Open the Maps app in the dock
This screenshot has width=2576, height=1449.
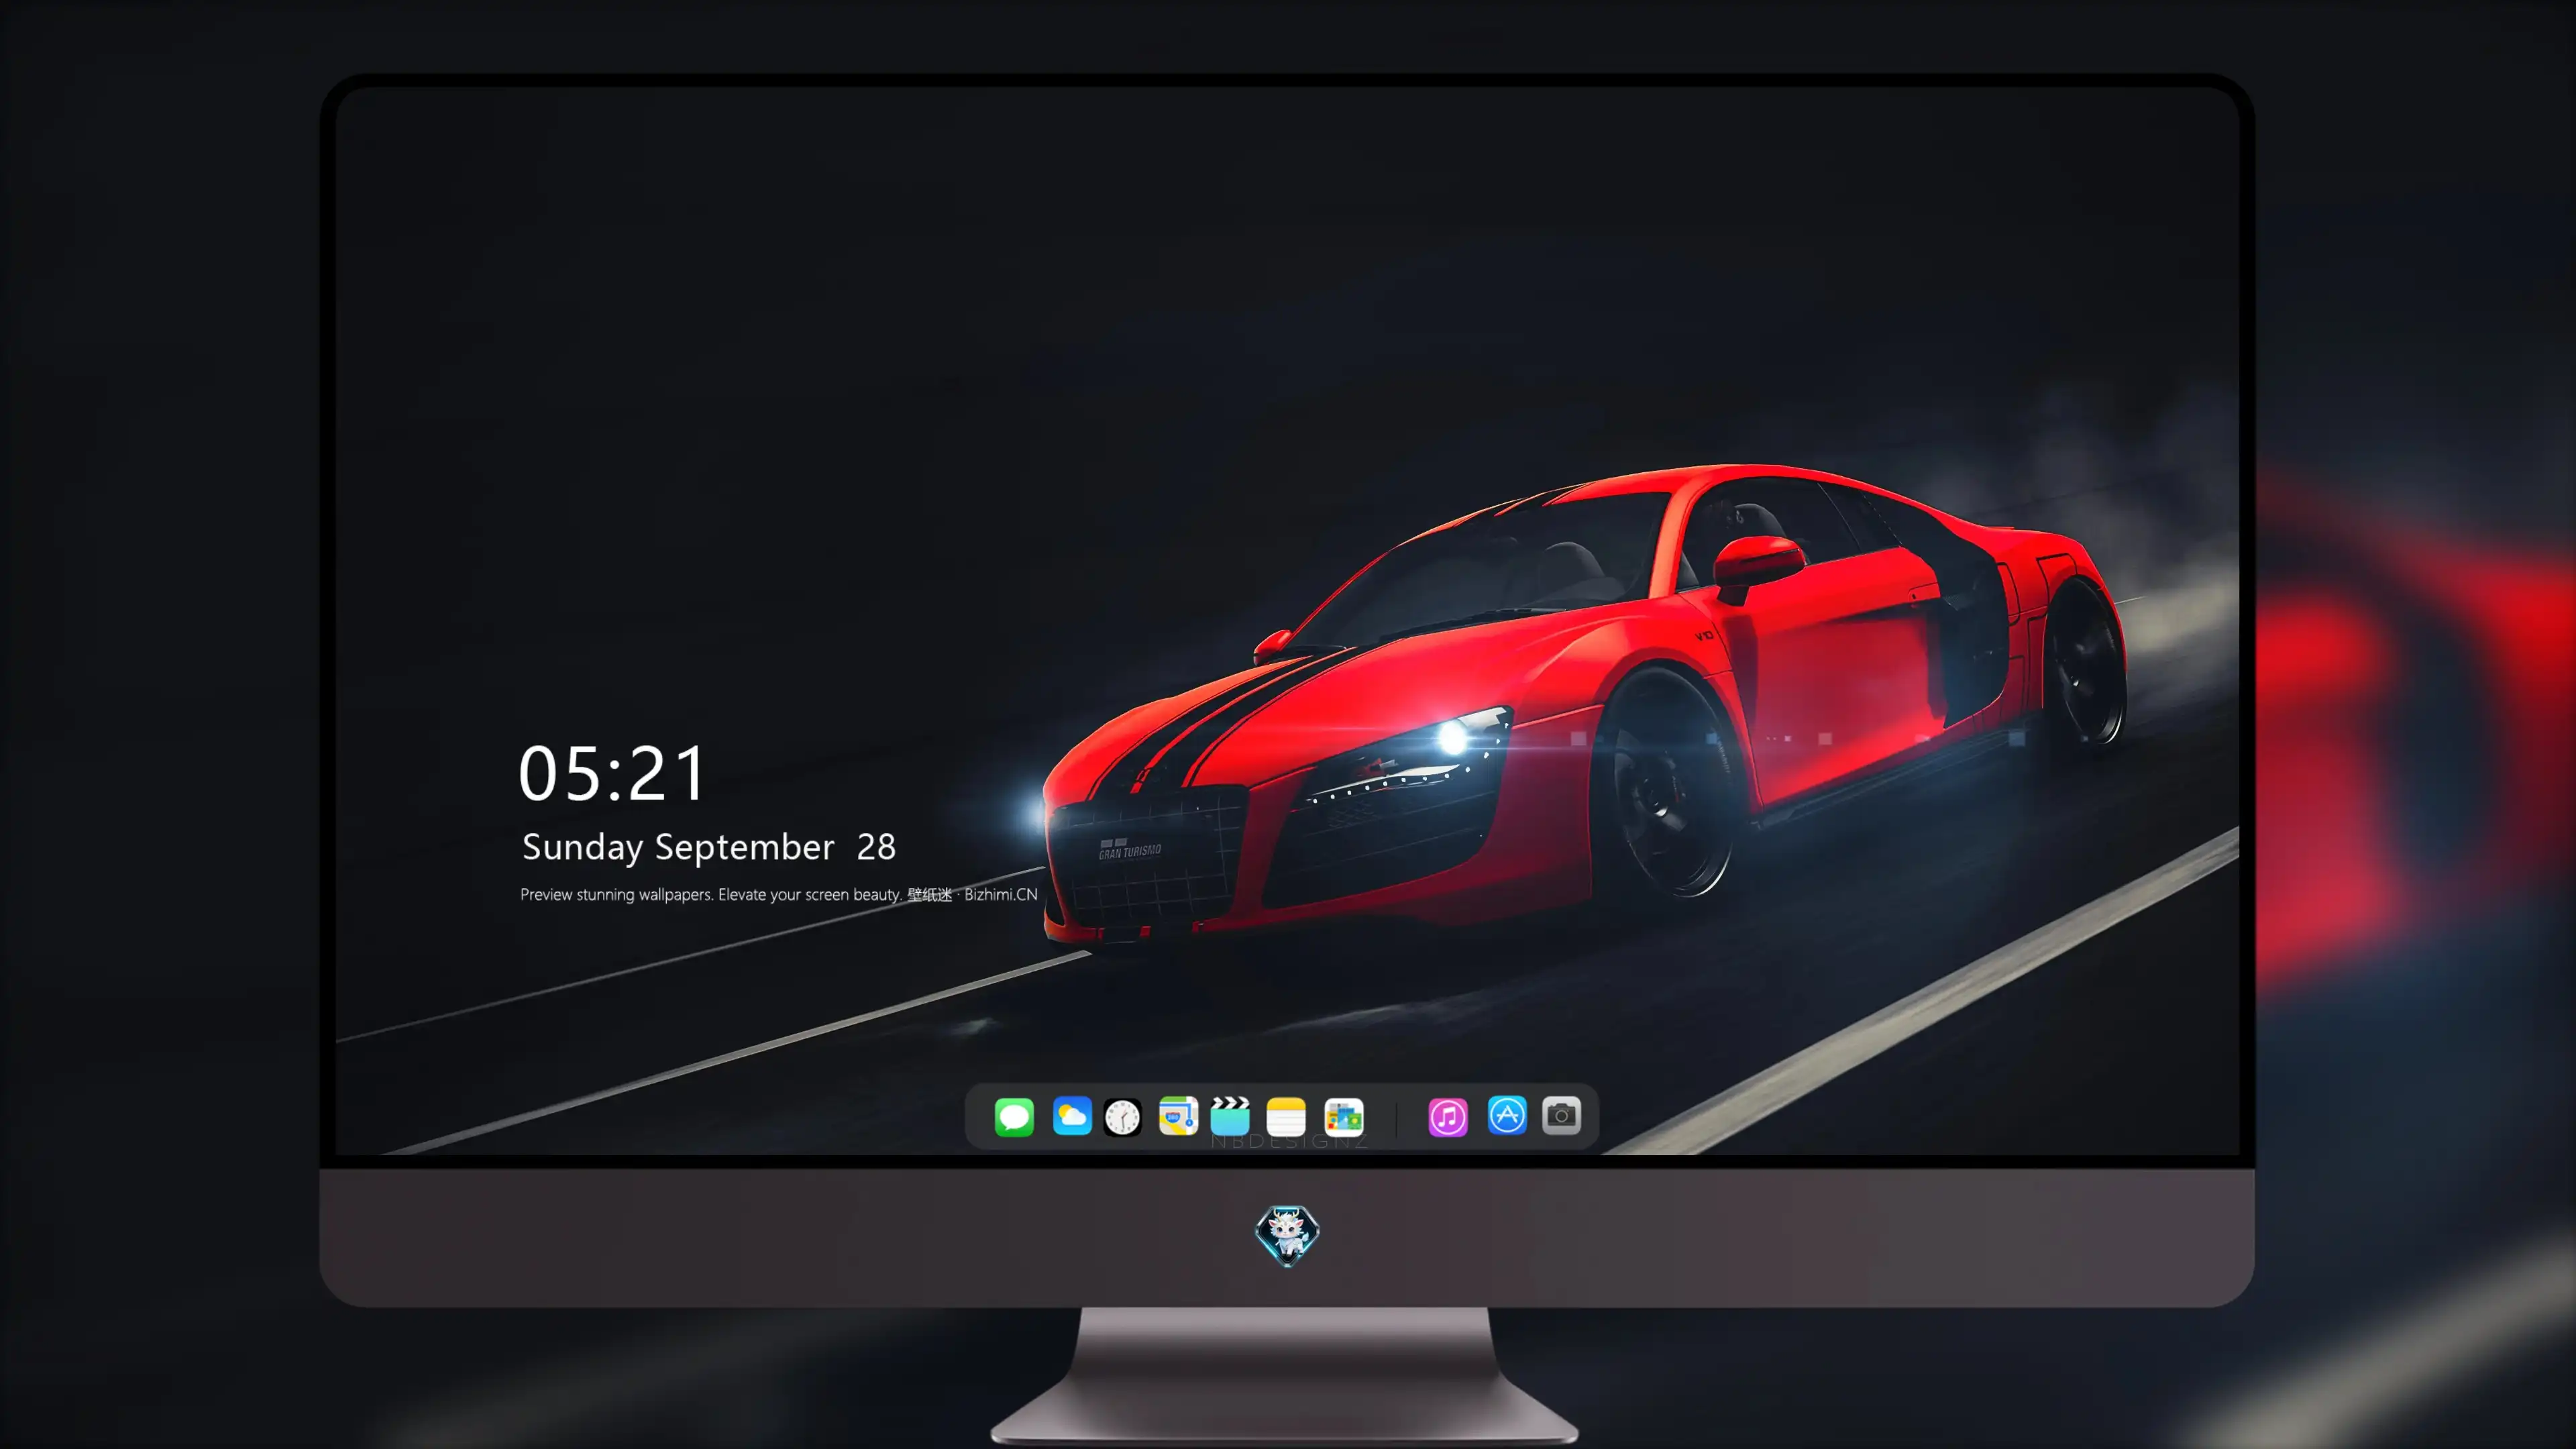pos(1178,1116)
